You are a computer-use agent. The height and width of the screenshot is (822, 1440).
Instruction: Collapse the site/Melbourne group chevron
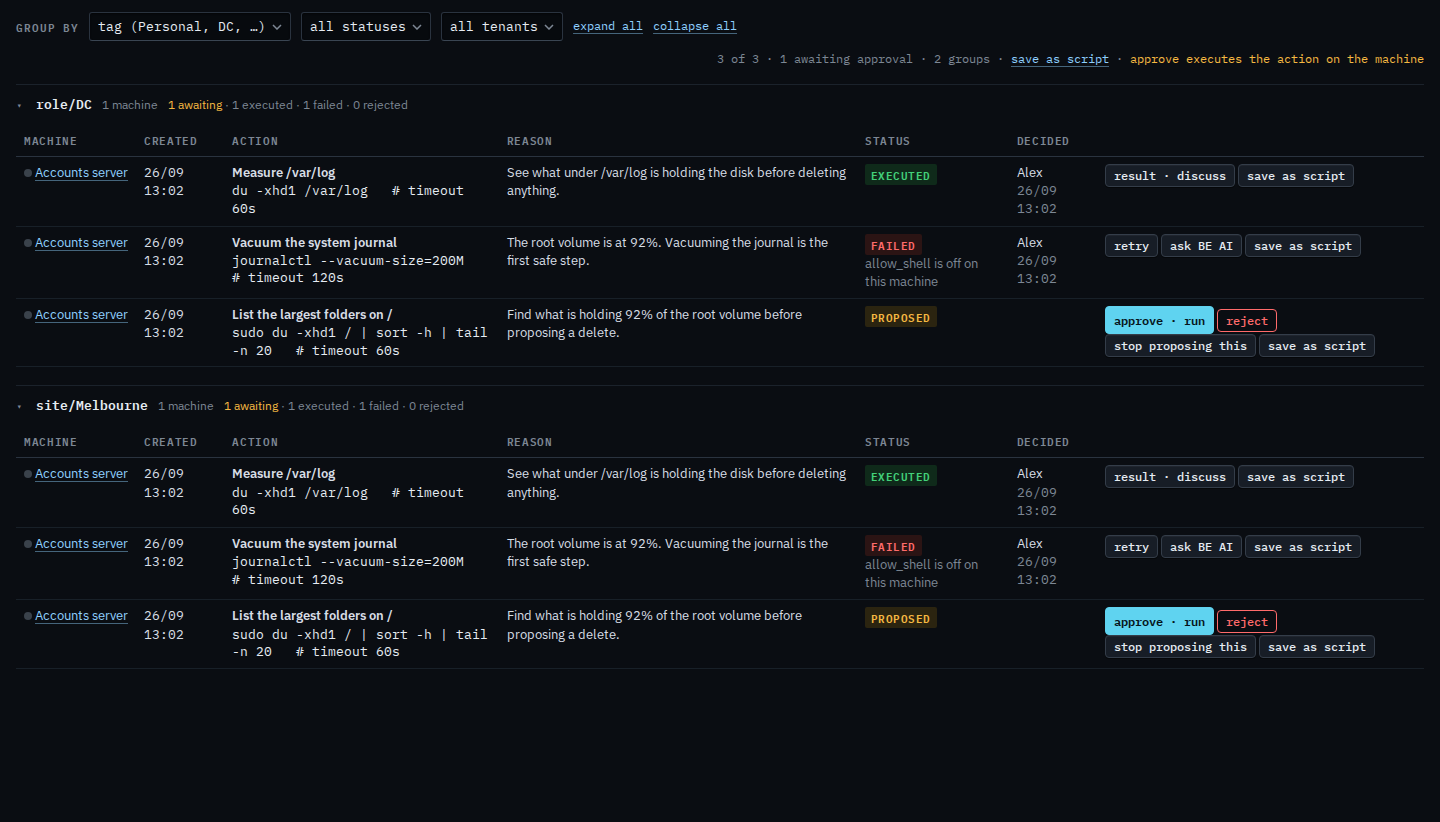coord(19,406)
